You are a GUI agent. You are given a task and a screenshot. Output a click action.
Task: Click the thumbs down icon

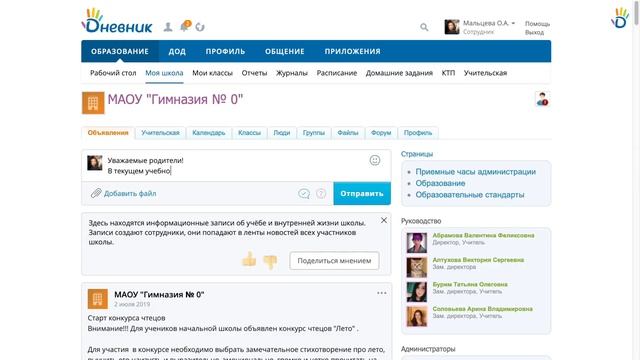[270, 262]
